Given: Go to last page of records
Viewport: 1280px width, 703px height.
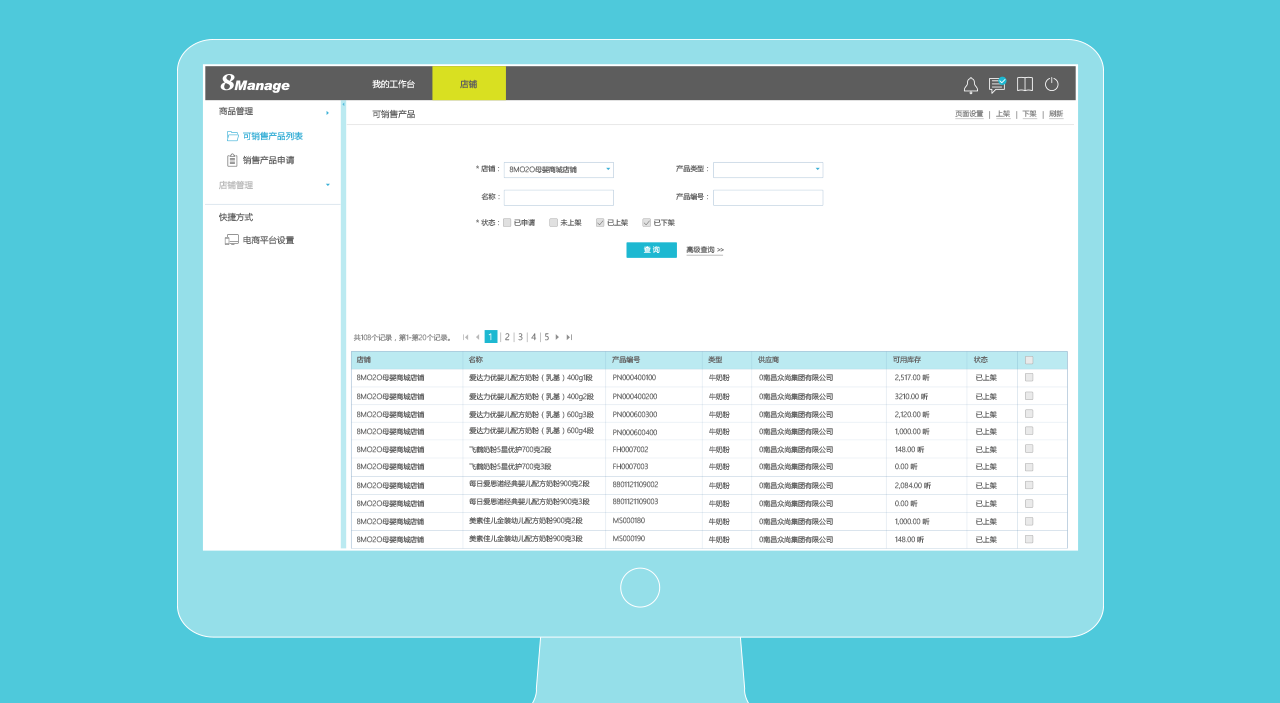Looking at the screenshot, I should click(569, 337).
